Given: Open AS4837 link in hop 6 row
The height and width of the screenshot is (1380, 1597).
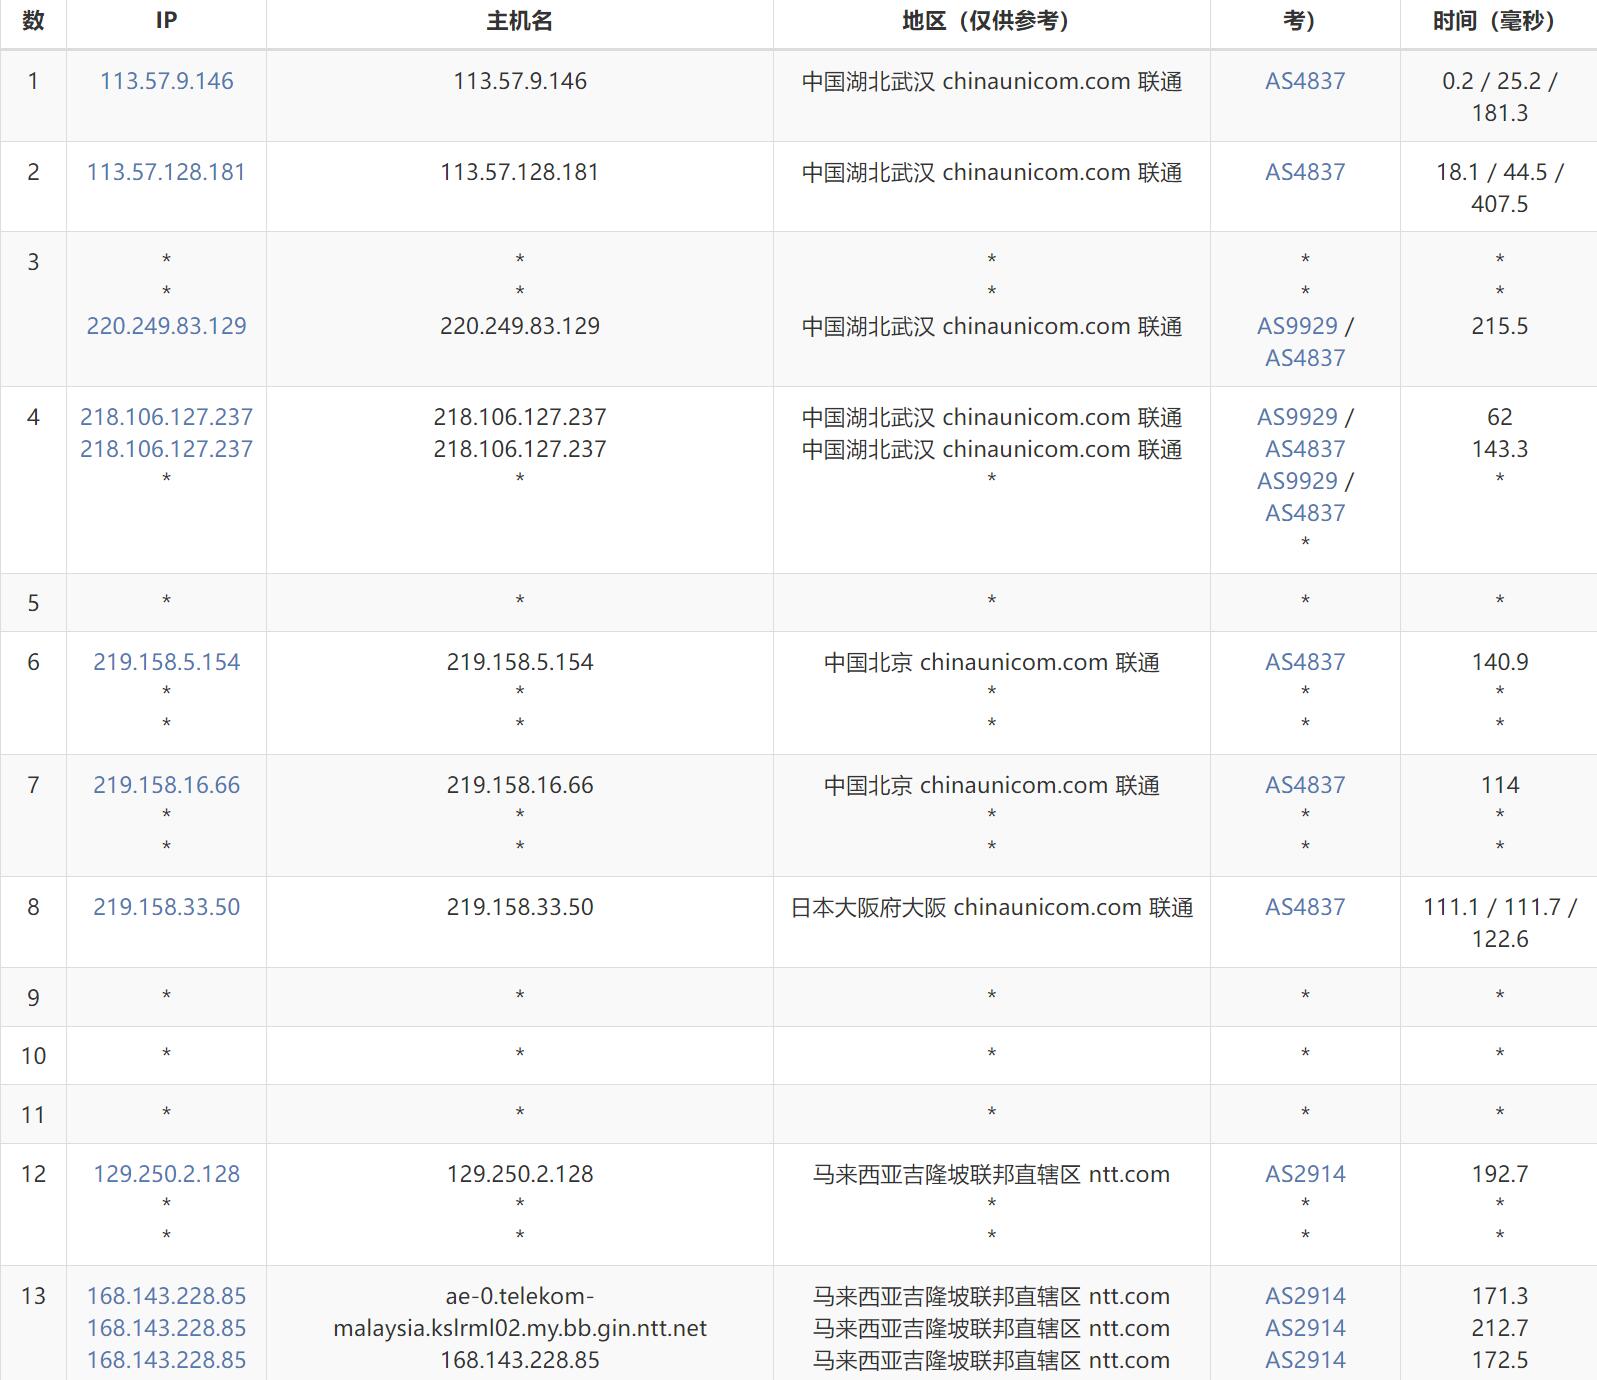Looking at the screenshot, I should pos(1305,662).
